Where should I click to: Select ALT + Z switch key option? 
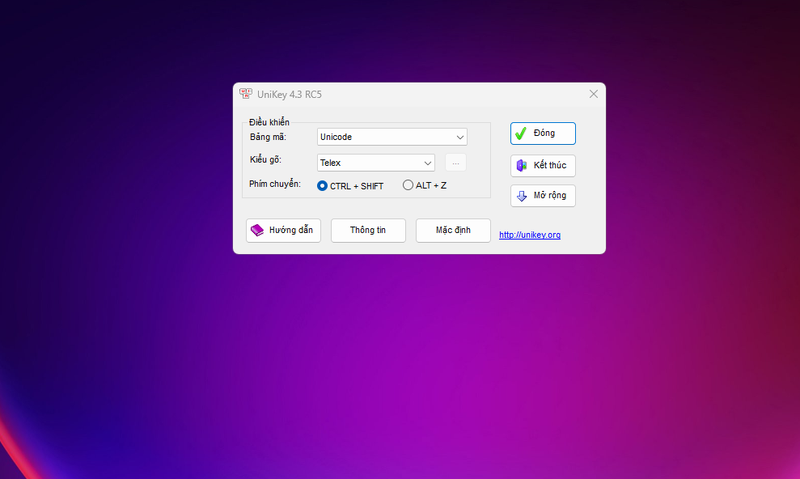[x=424, y=185]
